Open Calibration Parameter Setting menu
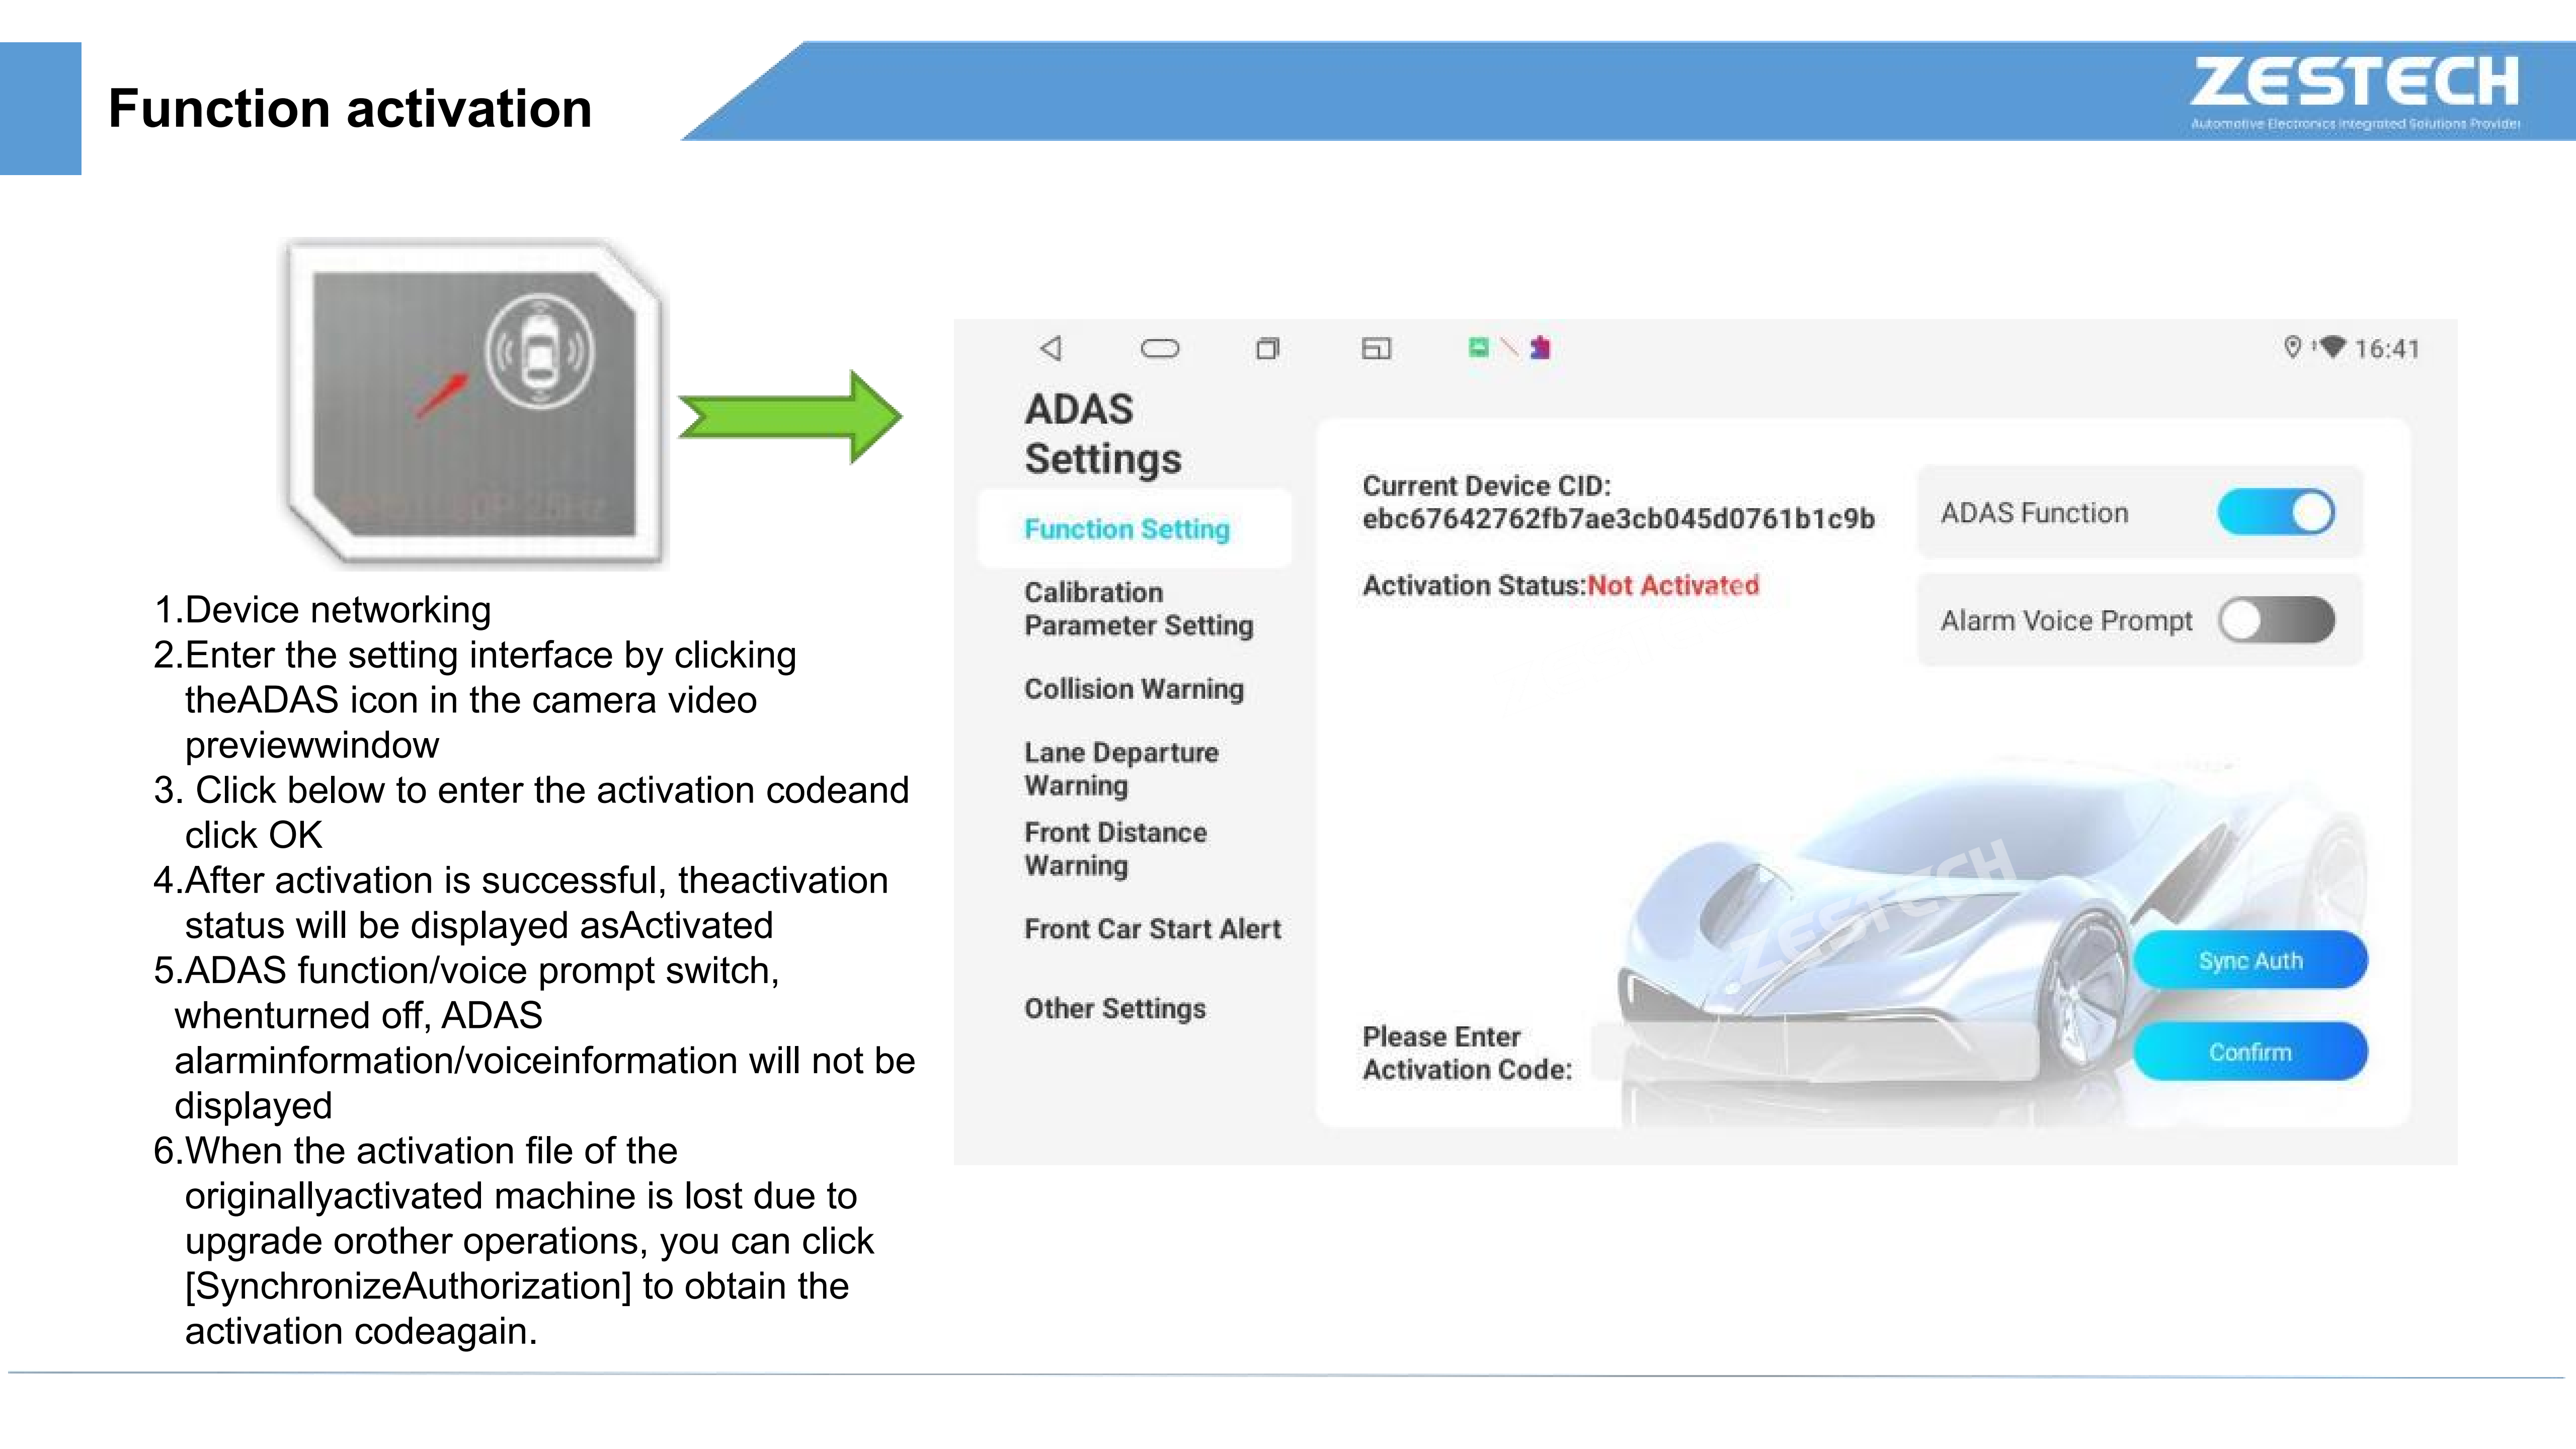The height and width of the screenshot is (1449, 2576). coord(1138,608)
